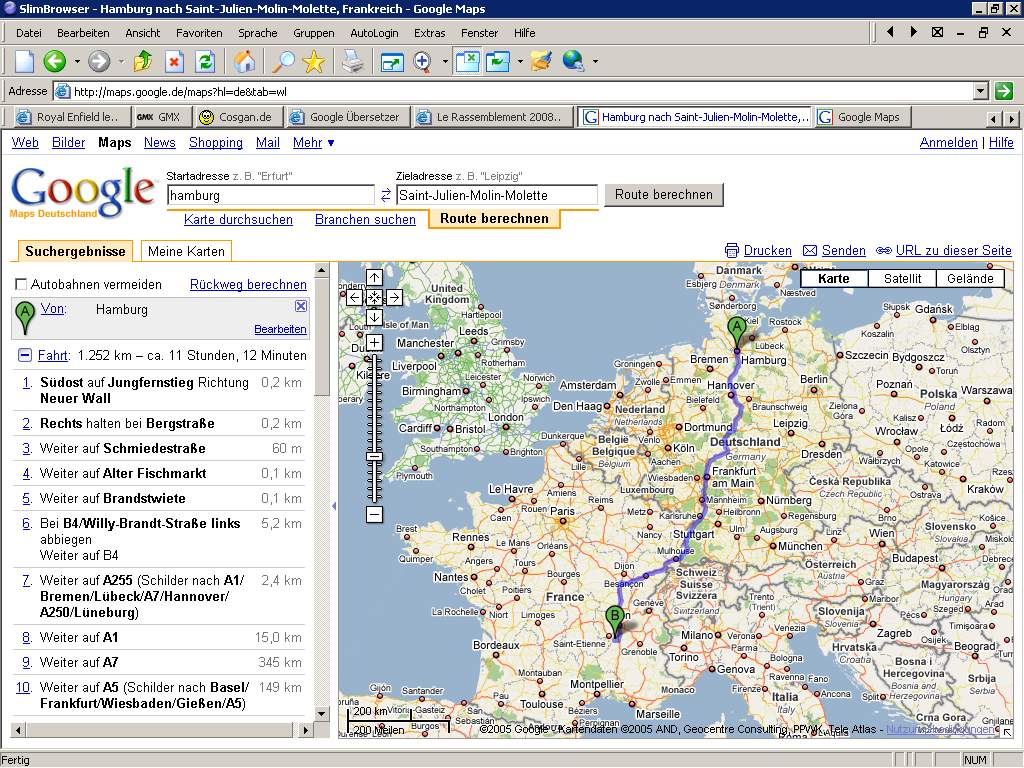Zoom in with the map plus button
Screen dimensions: 1024x768
pyautogui.click(x=374, y=343)
